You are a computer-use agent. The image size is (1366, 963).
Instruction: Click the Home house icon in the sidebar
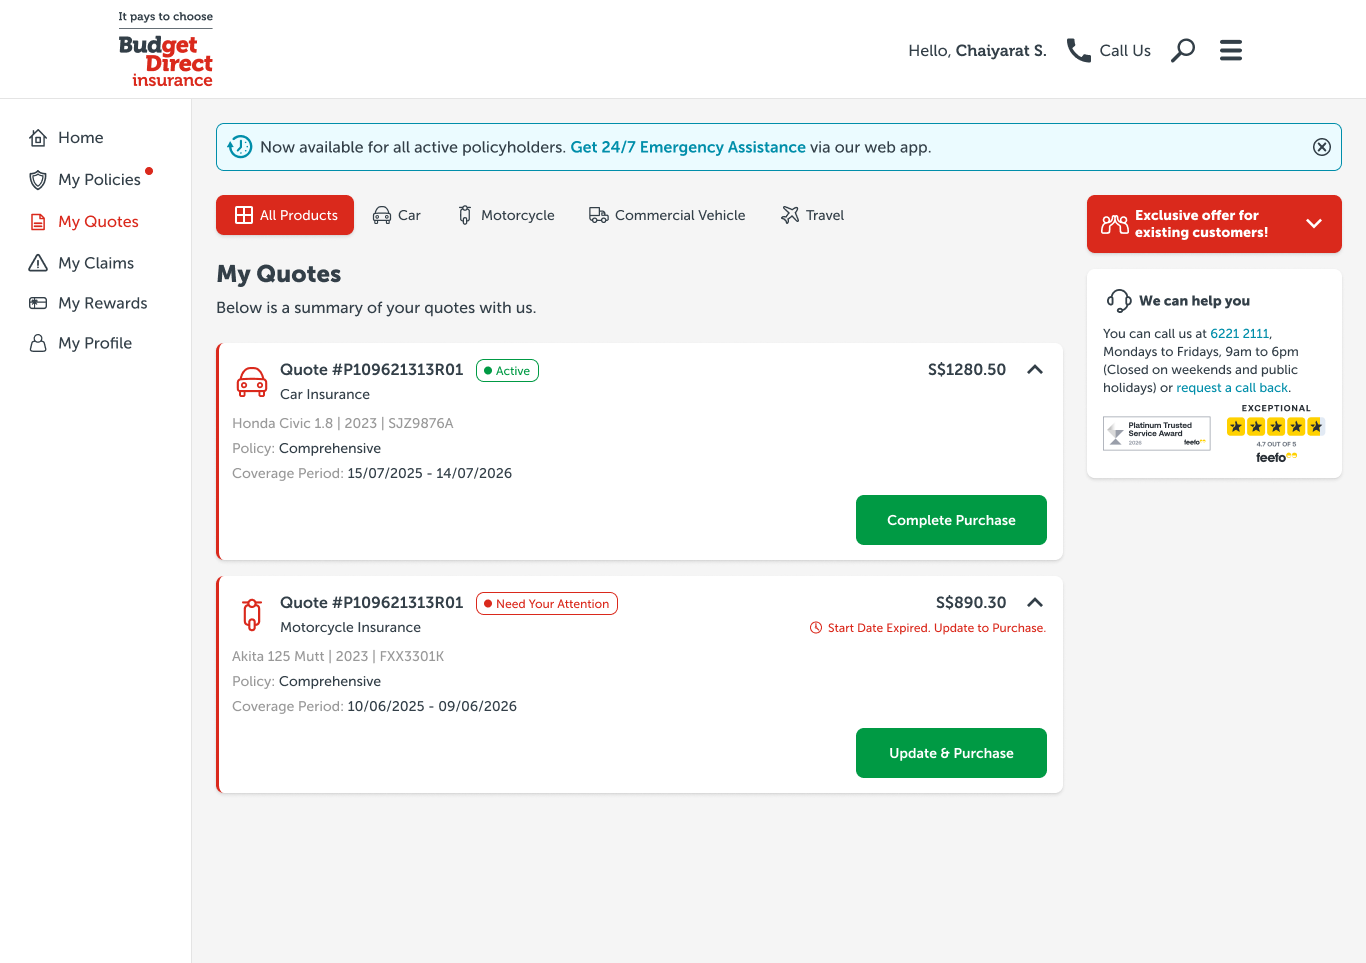click(38, 138)
